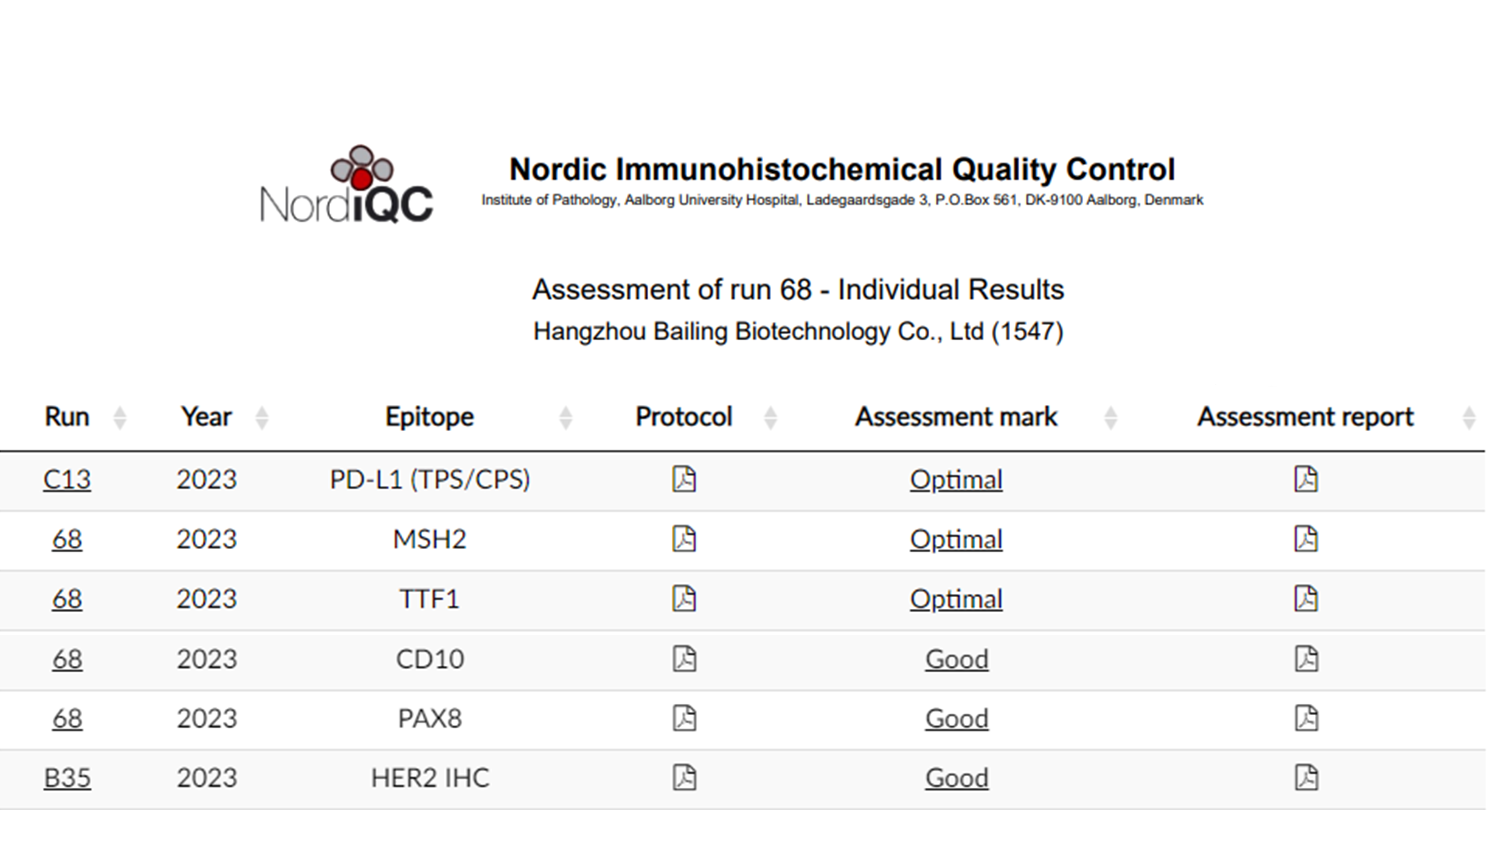Sort by Assessment report column arrows
The height and width of the screenshot is (853, 1500).
pos(1468,418)
